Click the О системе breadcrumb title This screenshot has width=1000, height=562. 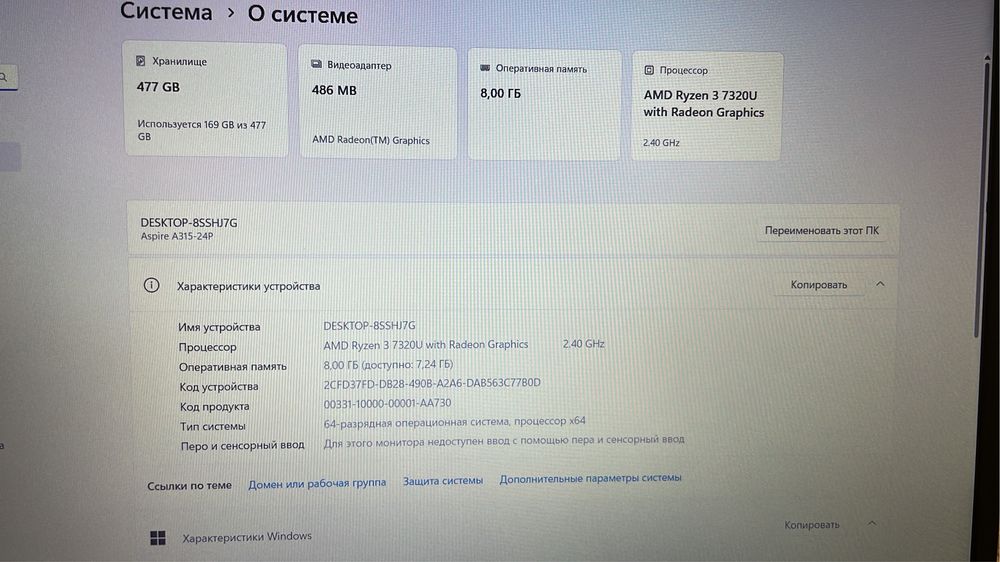tap(303, 15)
